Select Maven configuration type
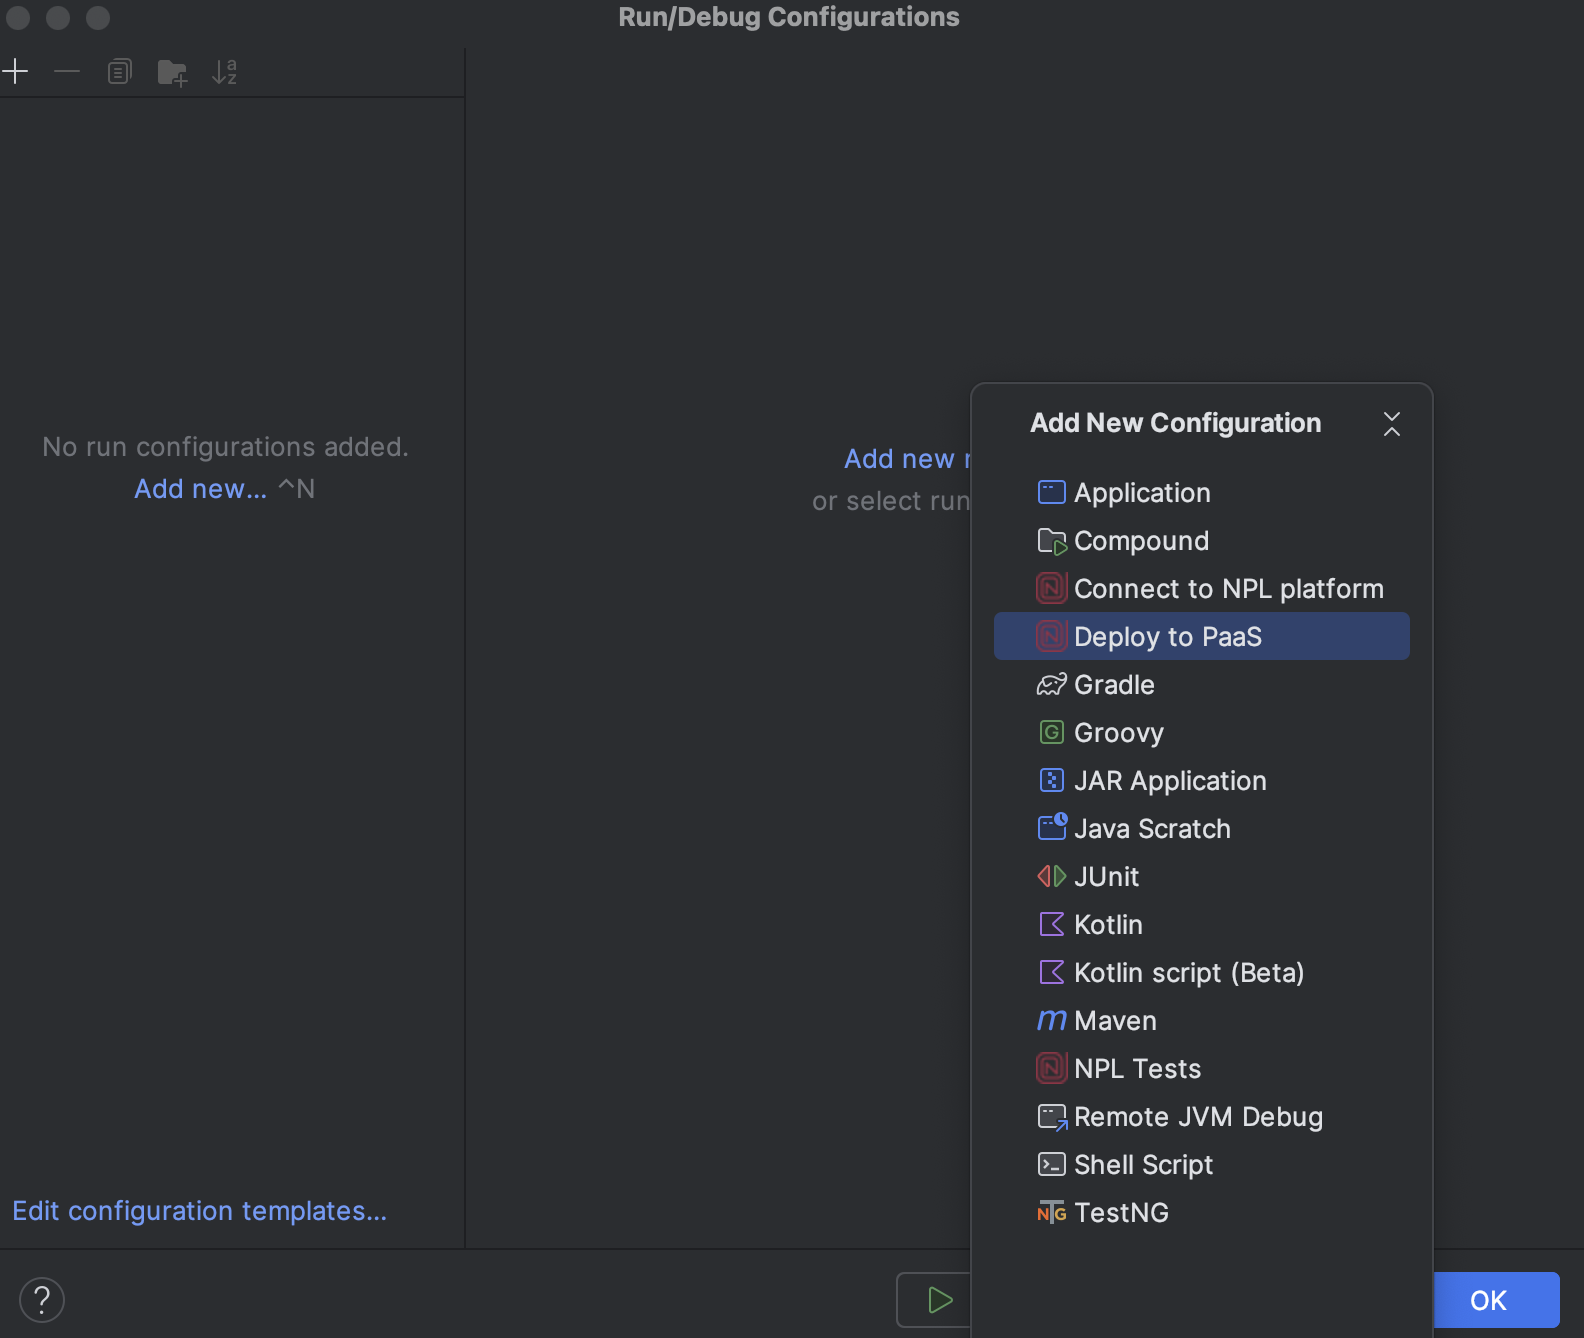Viewport: 1584px width, 1338px height. [x=1114, y=1021]
